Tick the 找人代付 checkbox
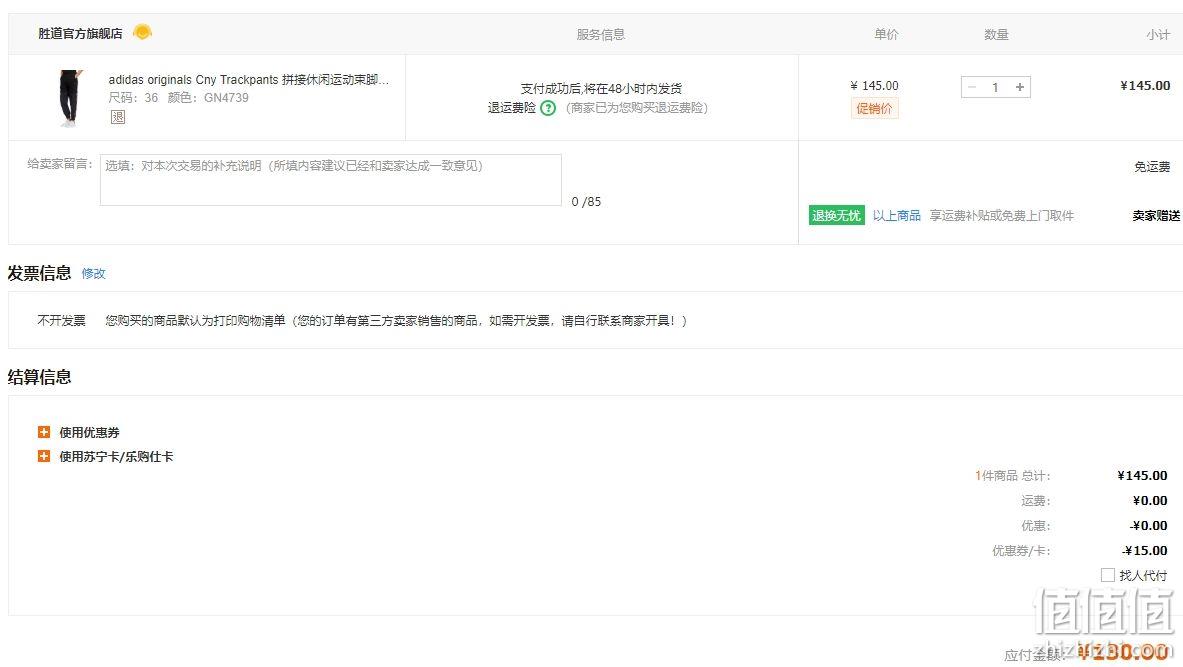The height and width of the screenshot is (667, 1183). tap(1108, 575)
